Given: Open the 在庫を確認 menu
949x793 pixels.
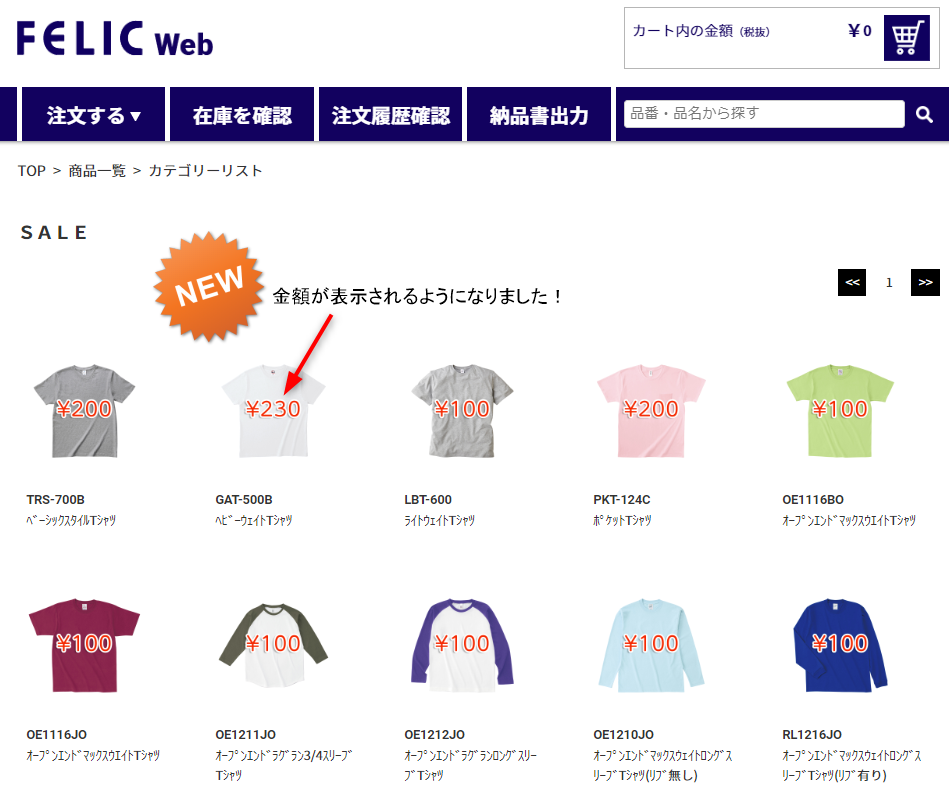Looking at the screenshot, I should click(242, 114).
